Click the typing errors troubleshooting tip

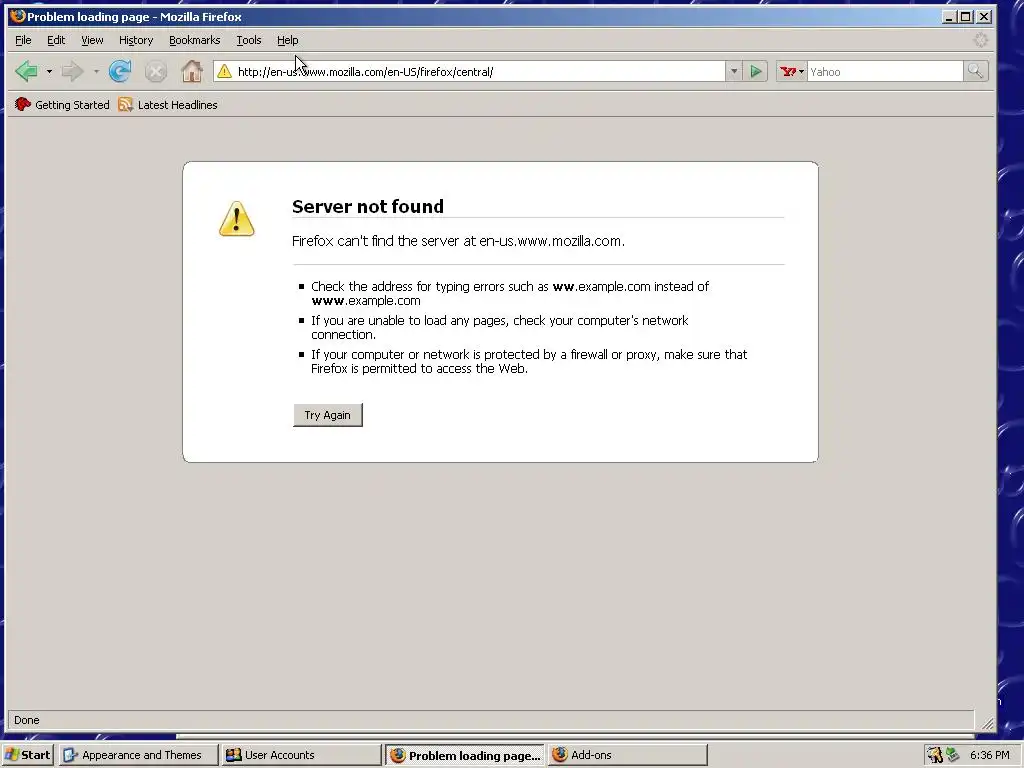(x=510, y=293)
